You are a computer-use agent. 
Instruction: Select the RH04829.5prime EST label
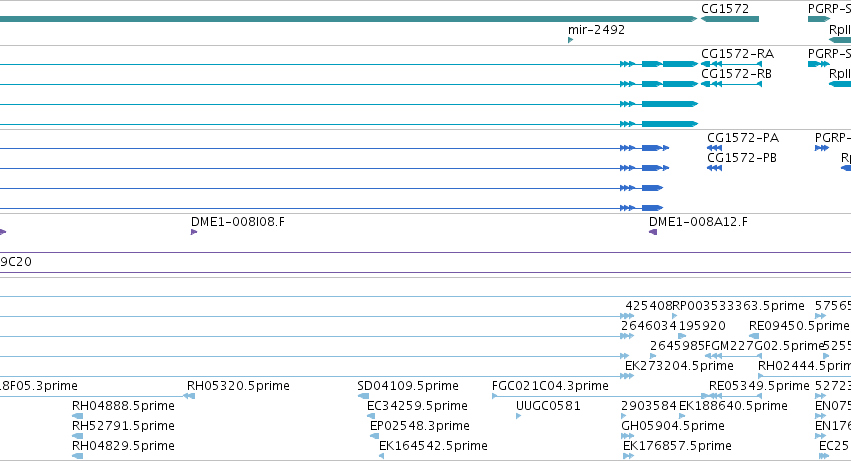click(x=123, y=446)
